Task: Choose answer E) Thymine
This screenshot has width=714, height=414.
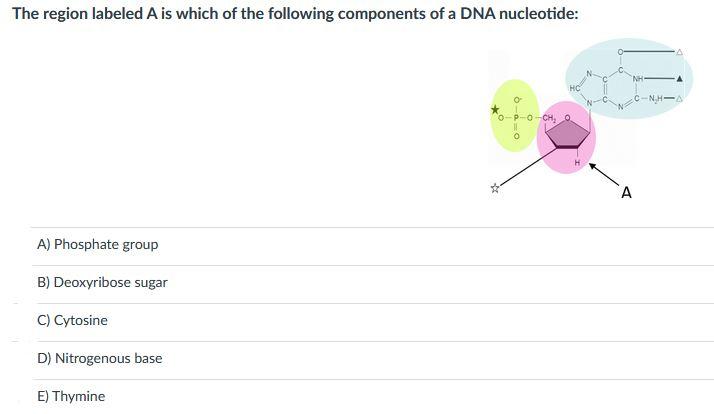Action: (71, 396)
